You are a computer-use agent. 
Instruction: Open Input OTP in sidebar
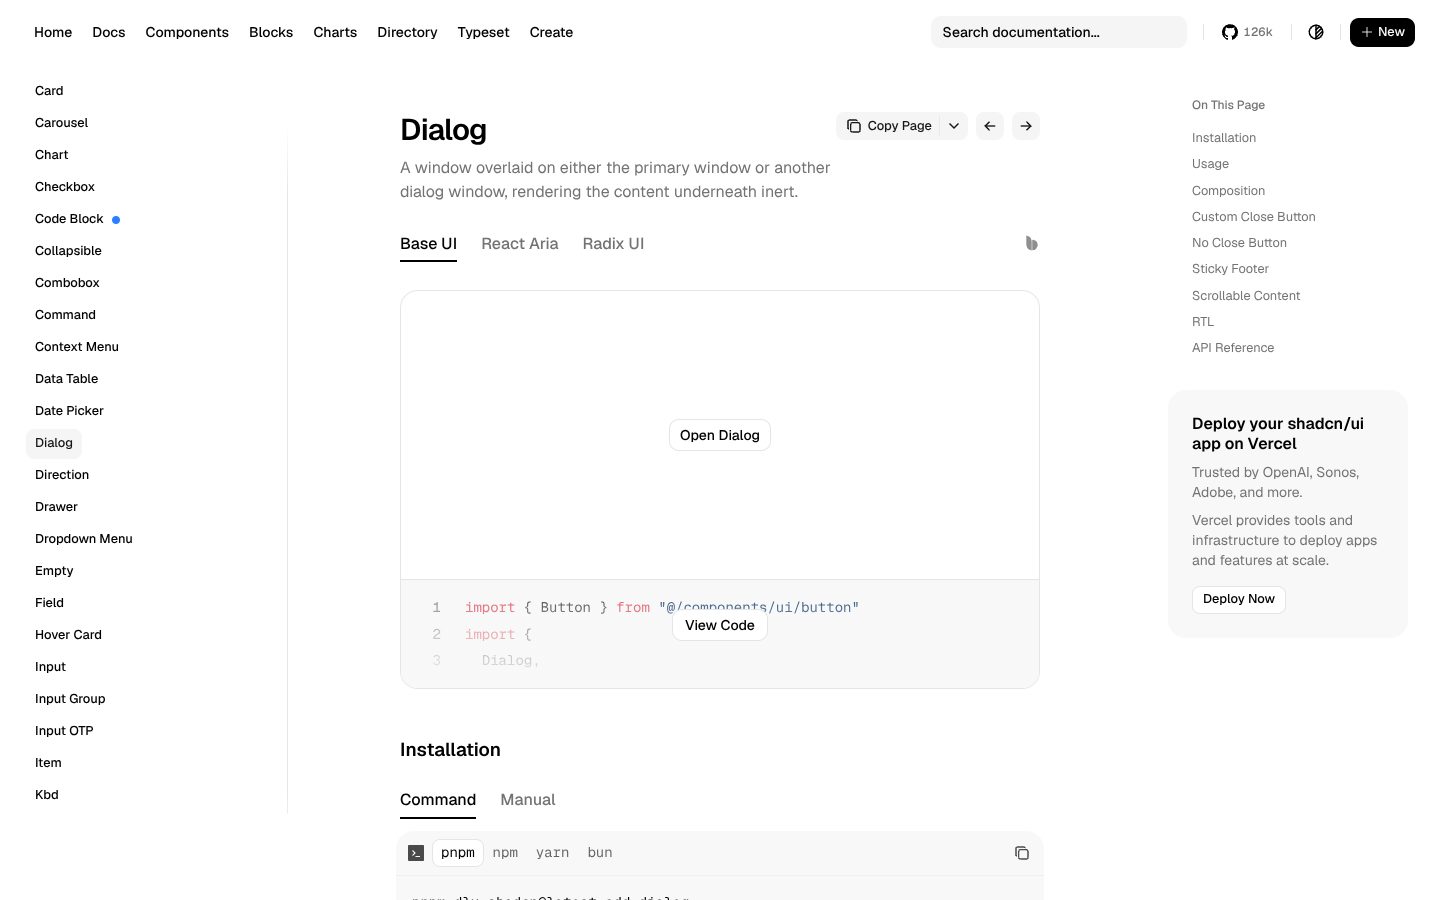tap(64, 731)
